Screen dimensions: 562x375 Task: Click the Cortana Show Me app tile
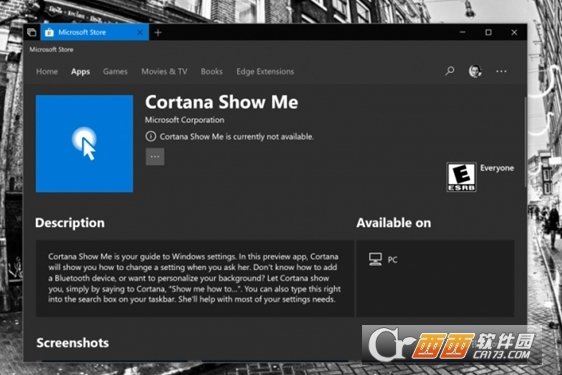(x=84, y=143)
